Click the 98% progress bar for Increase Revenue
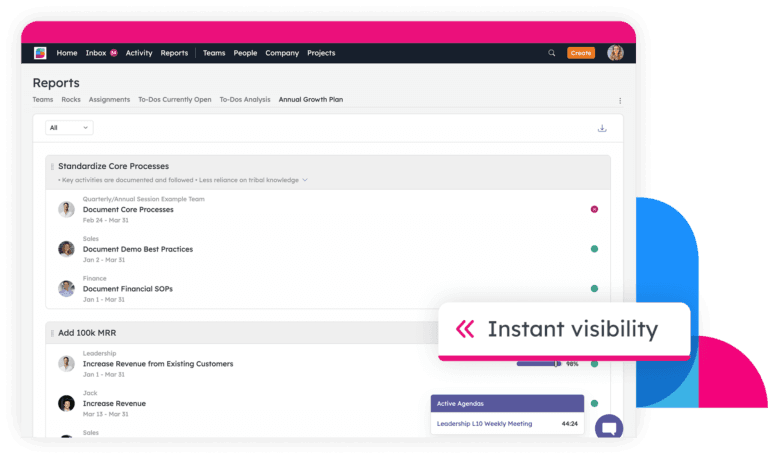 point(539,364)
